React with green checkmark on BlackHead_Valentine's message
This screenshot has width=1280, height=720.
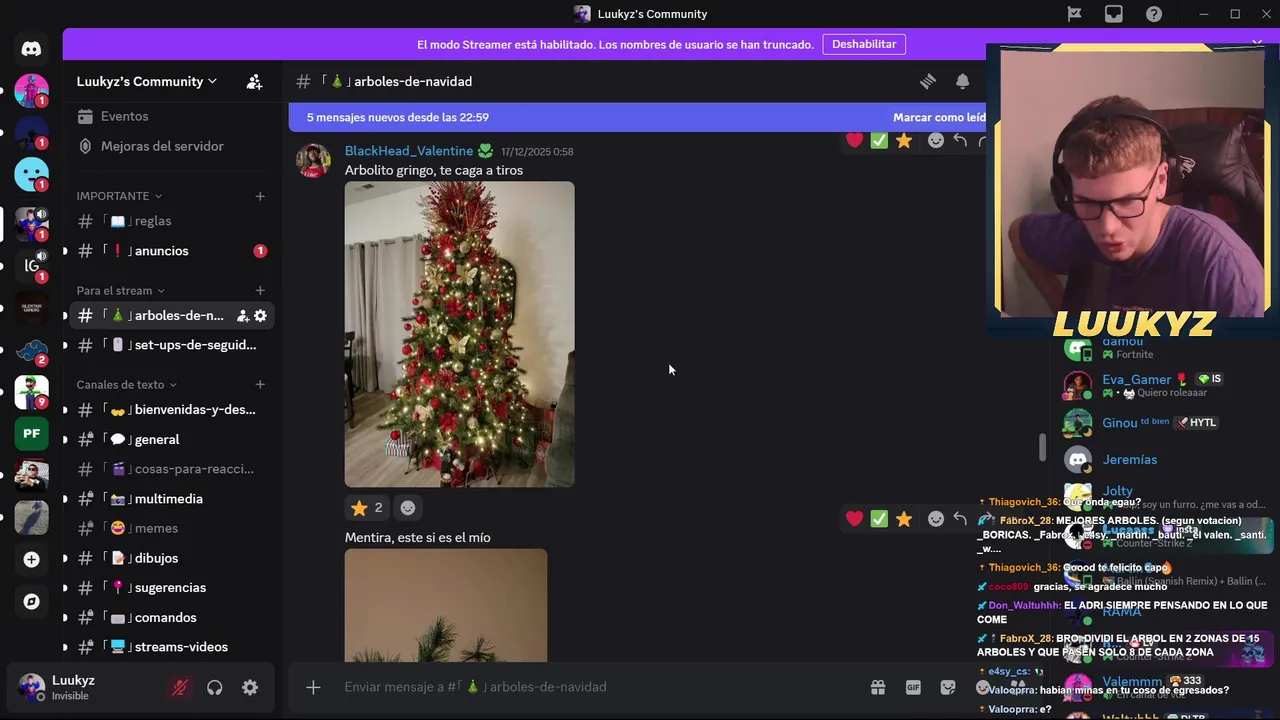tap(879, 141)
